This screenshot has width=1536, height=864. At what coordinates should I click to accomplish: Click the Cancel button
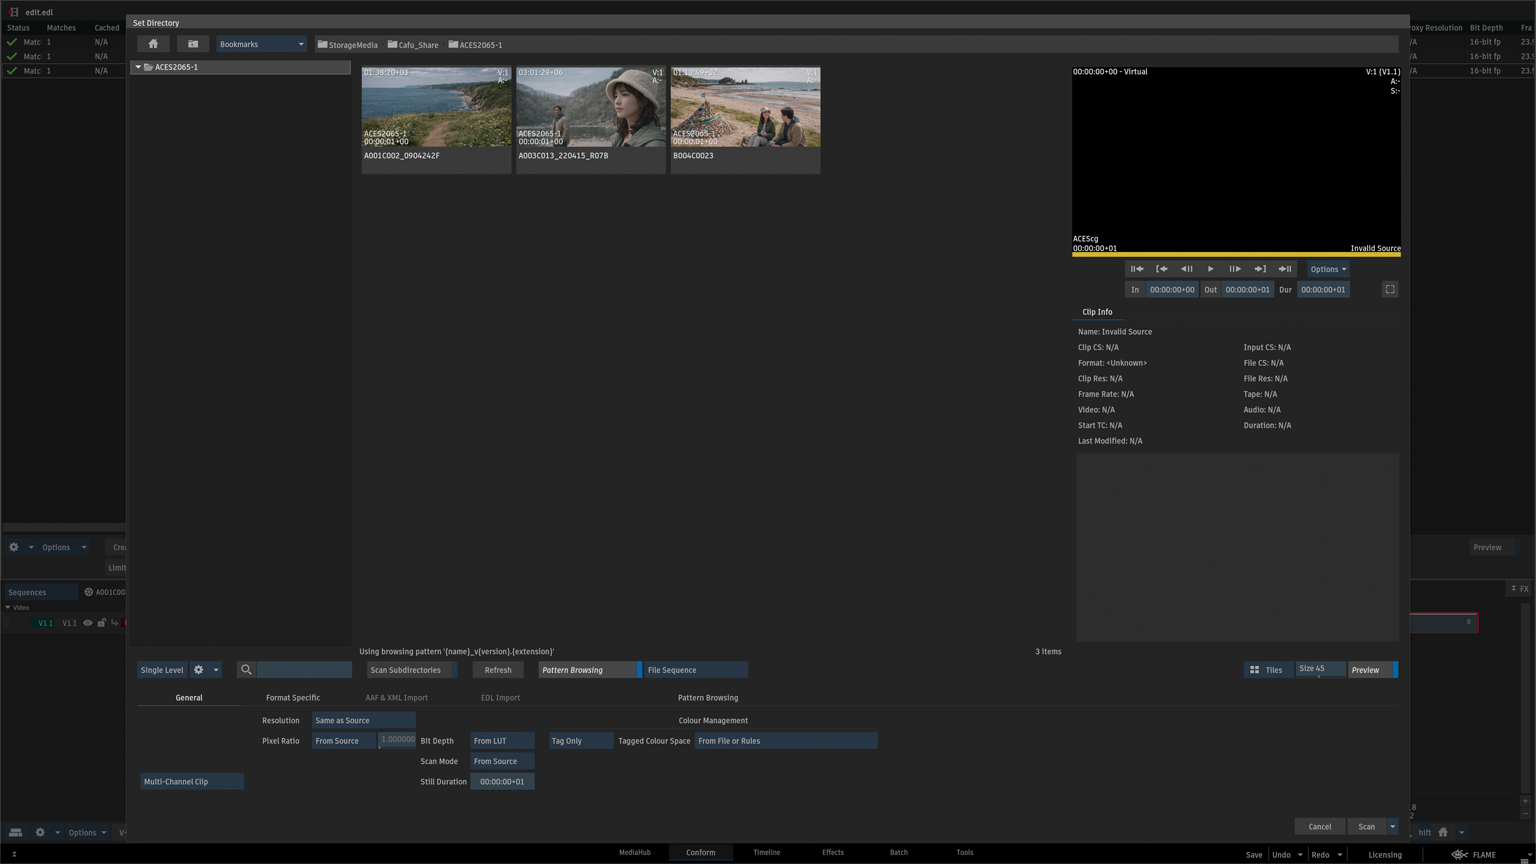pyautogui.click(x=1319, y=827)
